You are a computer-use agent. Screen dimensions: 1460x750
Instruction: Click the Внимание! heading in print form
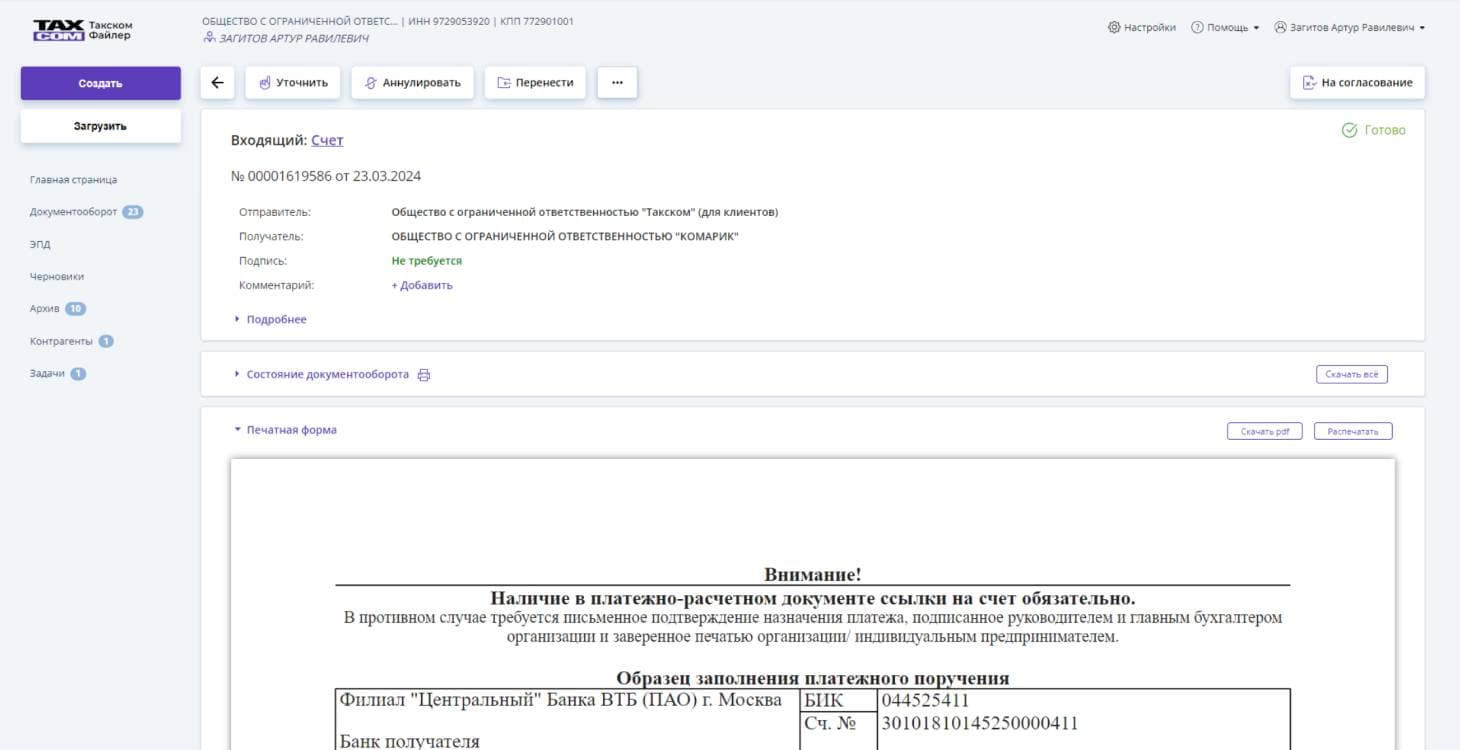click(813, 575)
